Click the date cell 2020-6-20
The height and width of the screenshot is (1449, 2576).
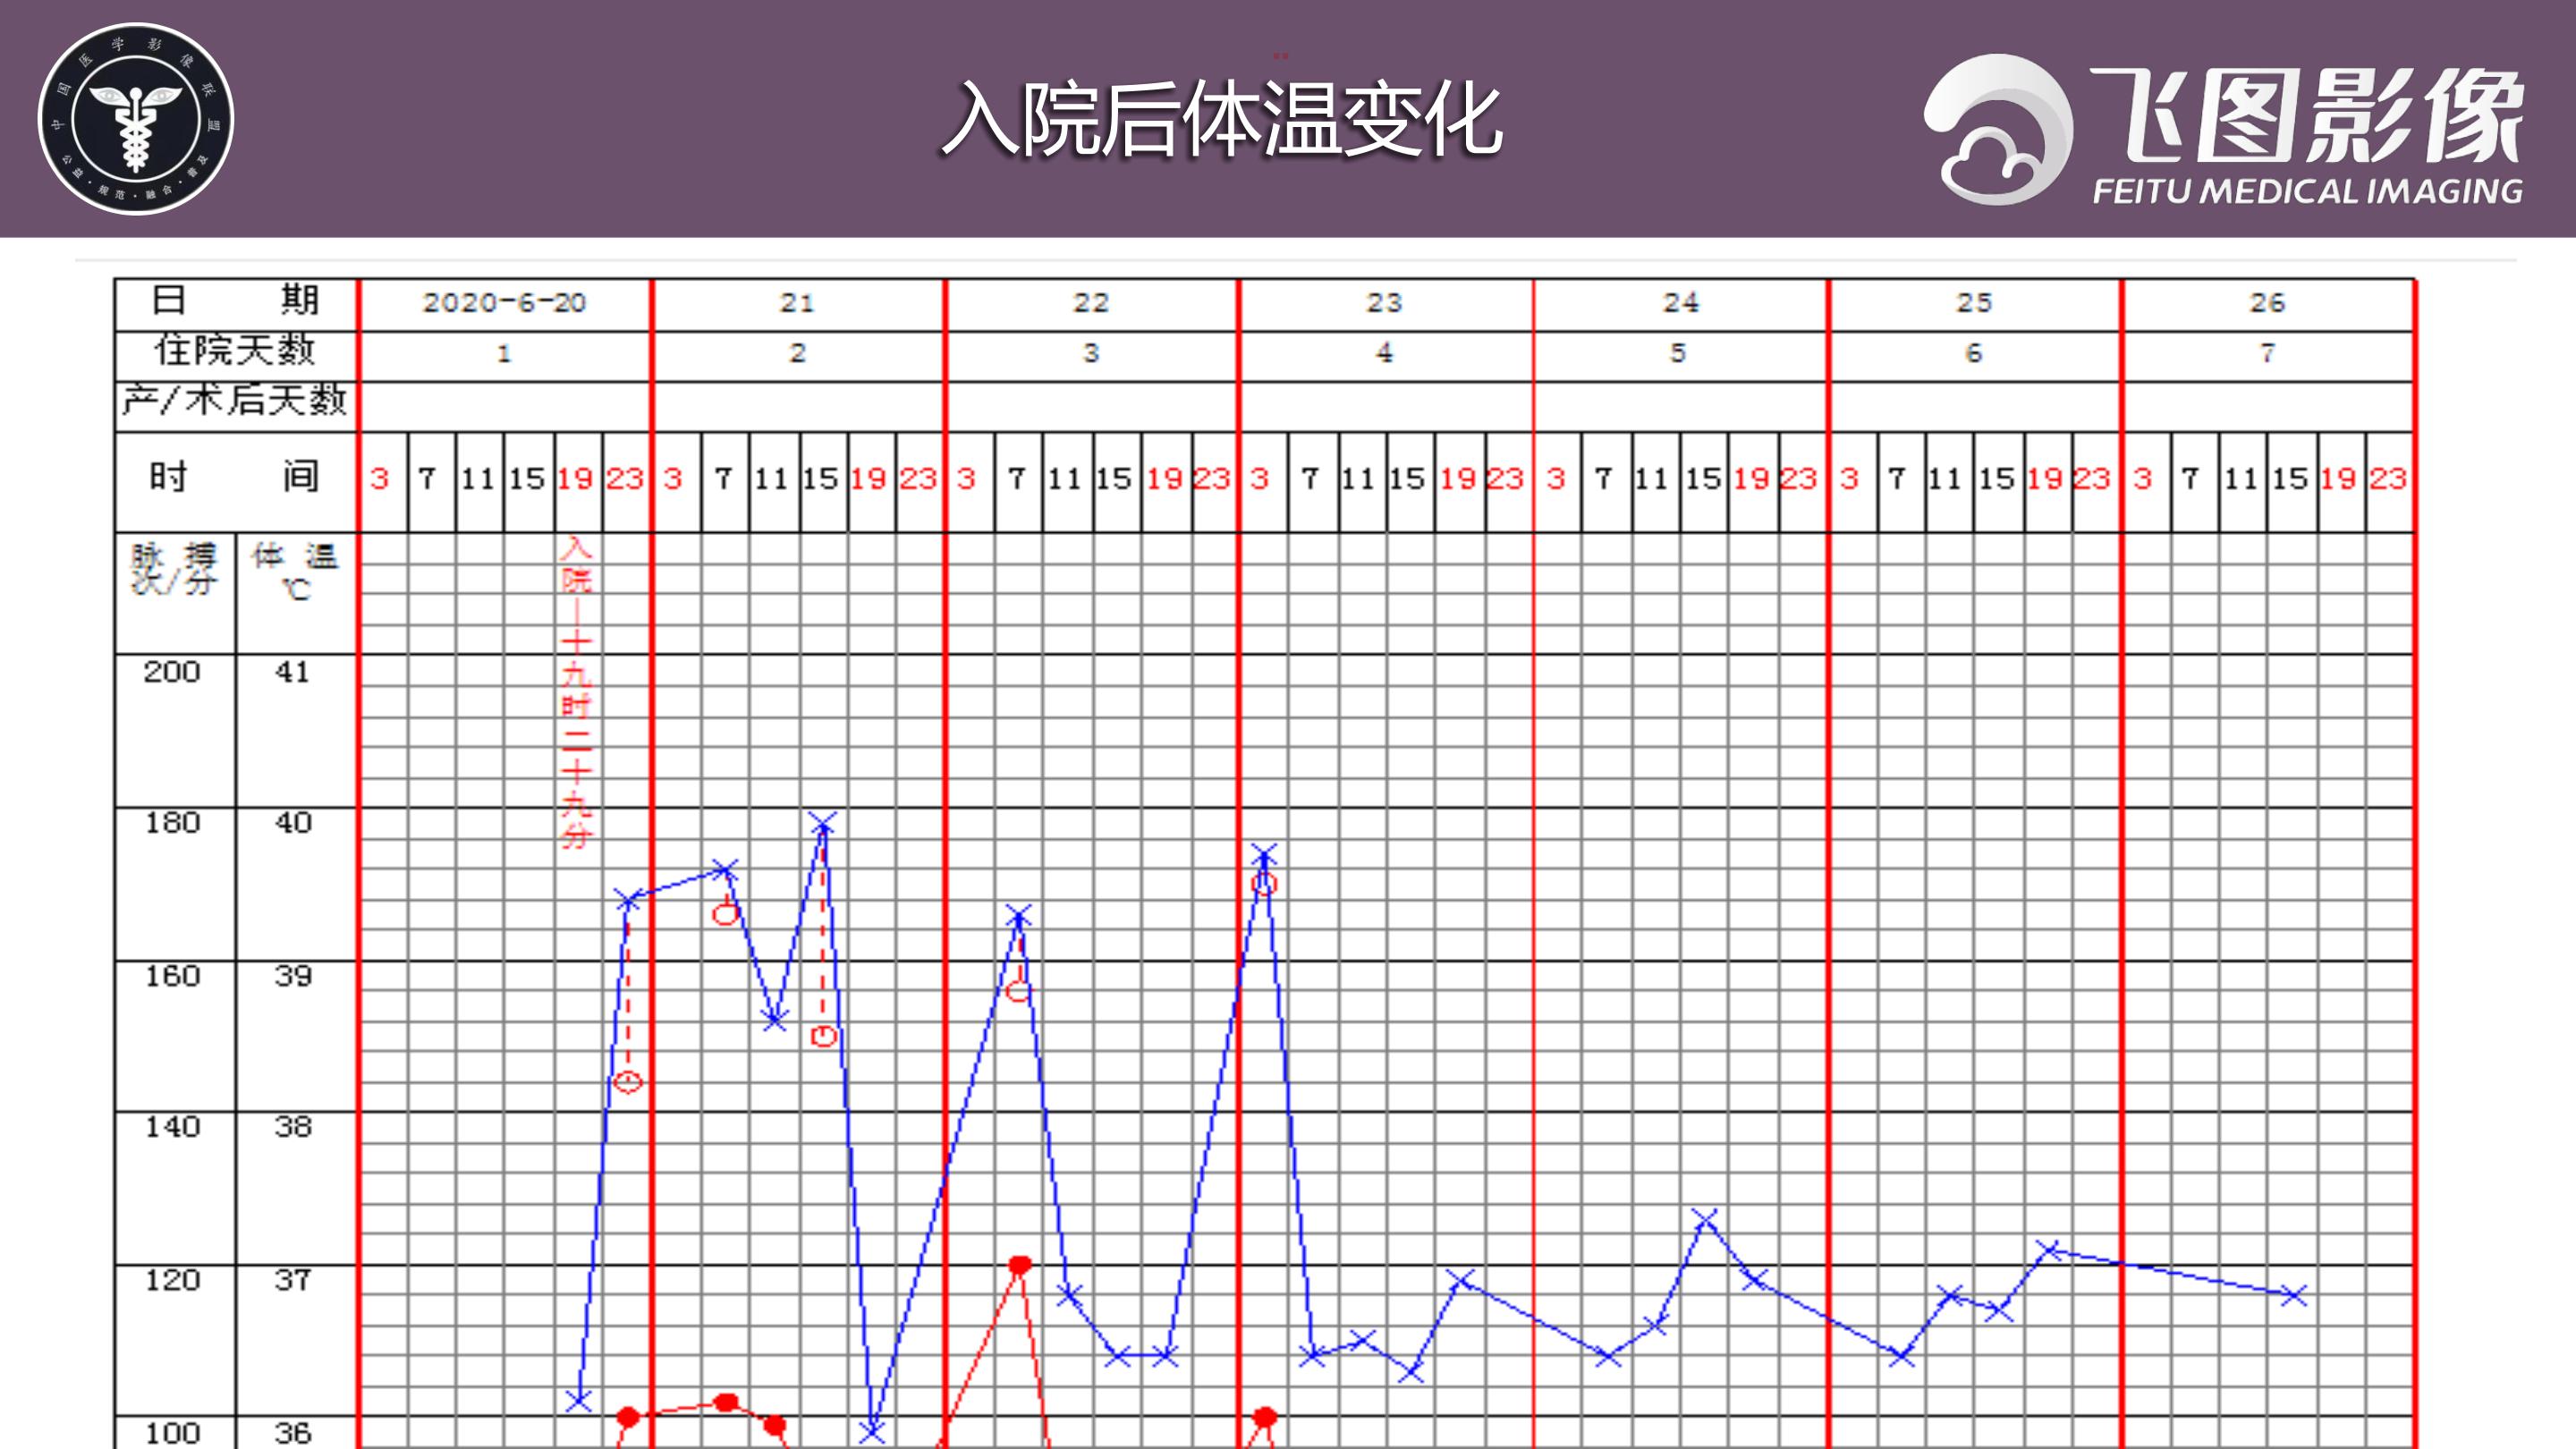(x=504, y=303)
